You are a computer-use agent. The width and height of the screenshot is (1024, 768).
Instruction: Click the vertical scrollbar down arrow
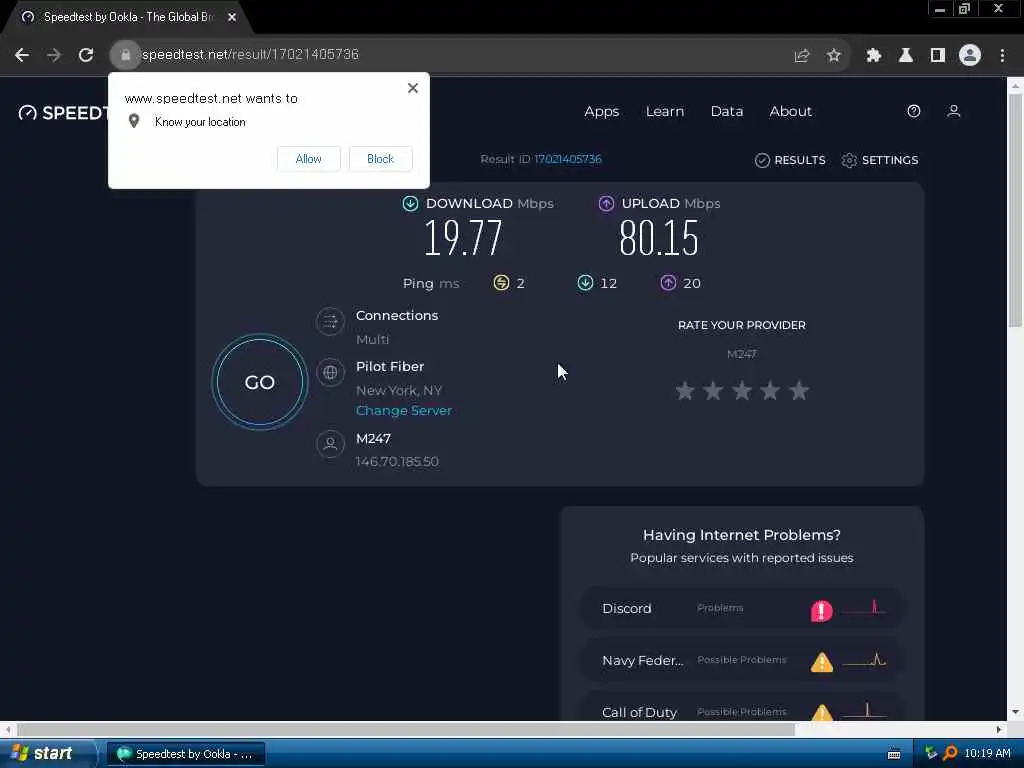coord(1015,712)
